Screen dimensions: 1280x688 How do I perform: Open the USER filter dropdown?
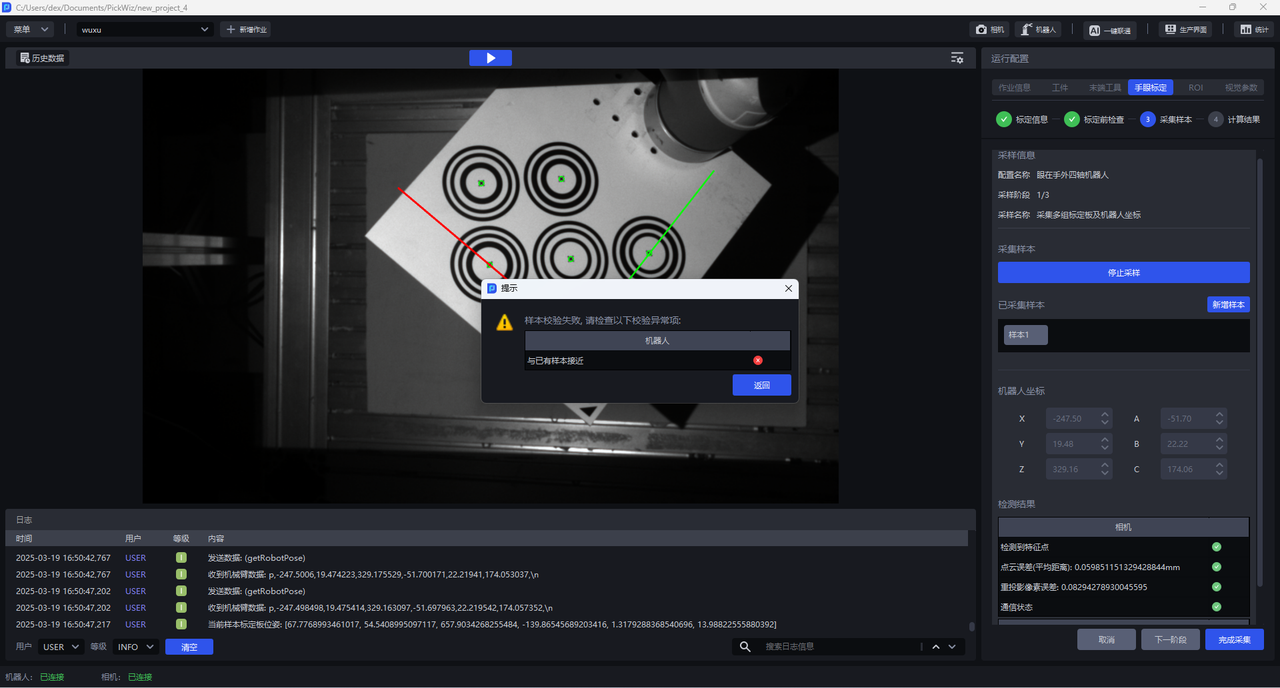click(62, 647)
